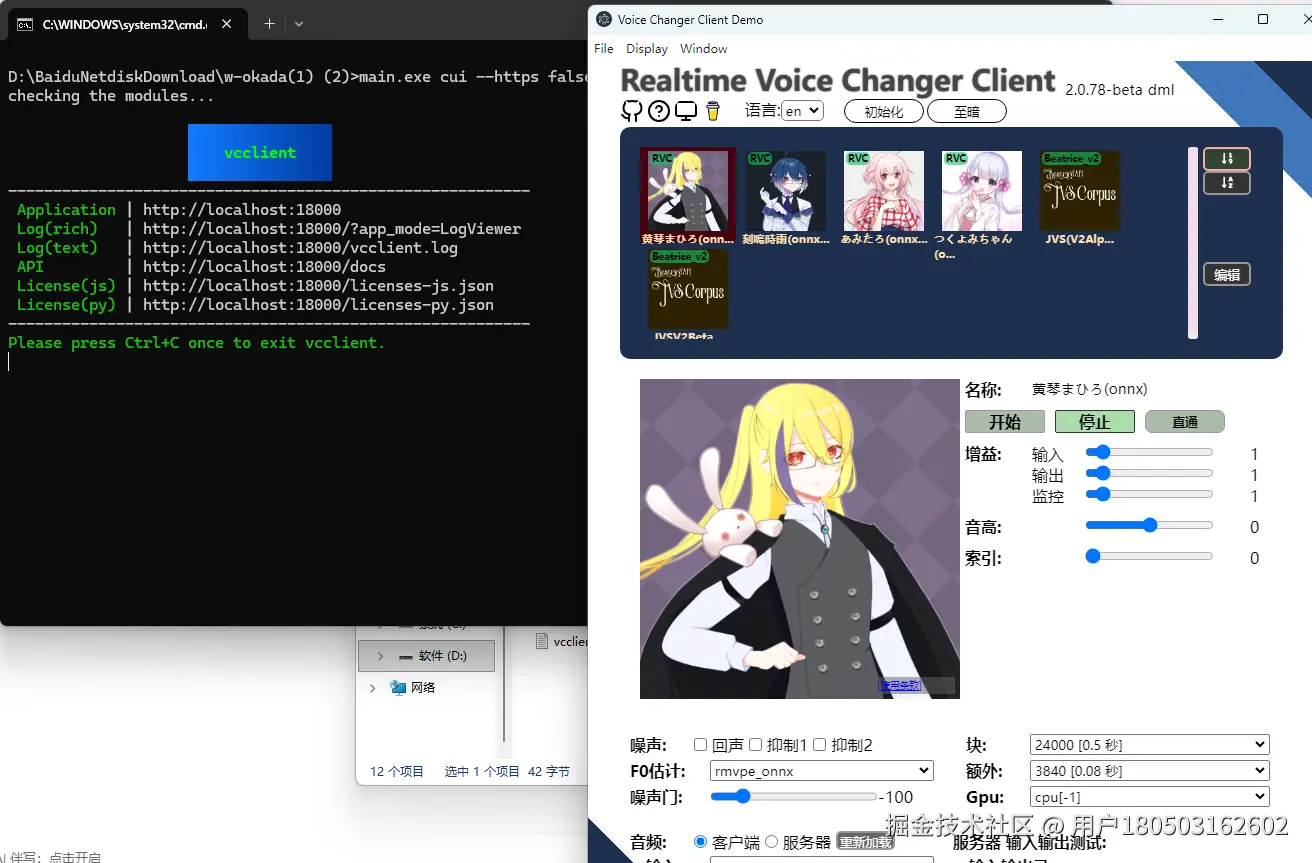Viewport: 1312px width, 863px height.
Task: Click the vcclient.log URL in terminal
Action: [300, 247]
